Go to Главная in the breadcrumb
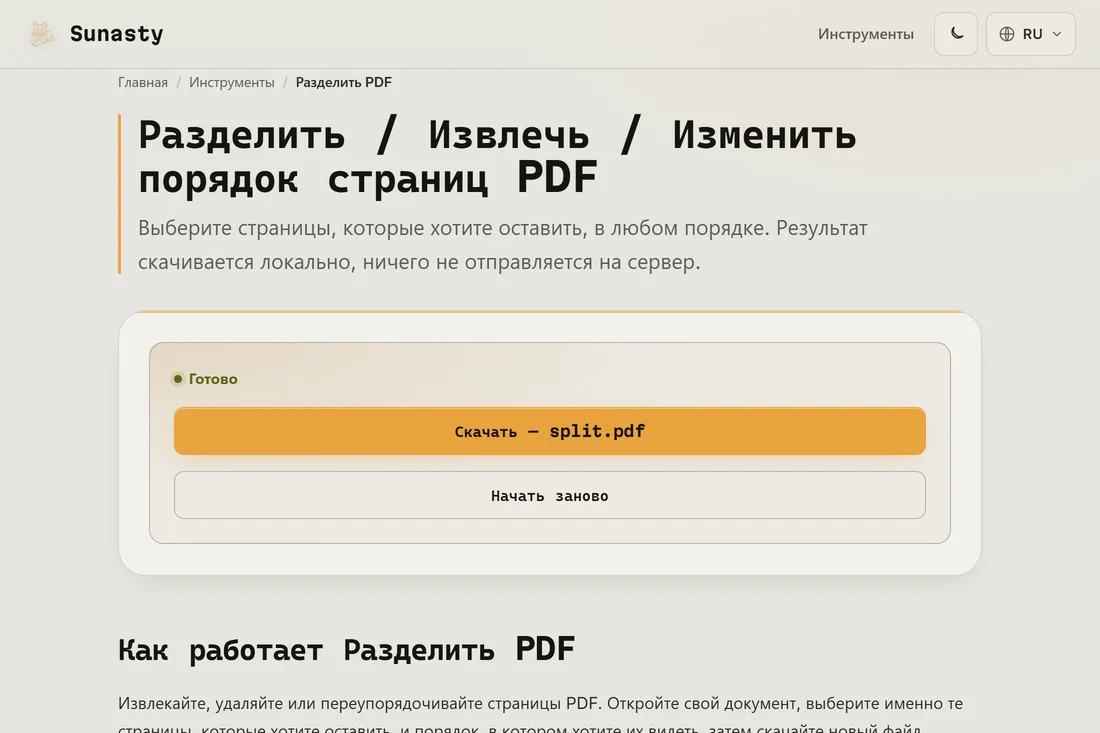The height and width of the screenshot is (733, 1100). pyautogui.click(x=142, y=82)
